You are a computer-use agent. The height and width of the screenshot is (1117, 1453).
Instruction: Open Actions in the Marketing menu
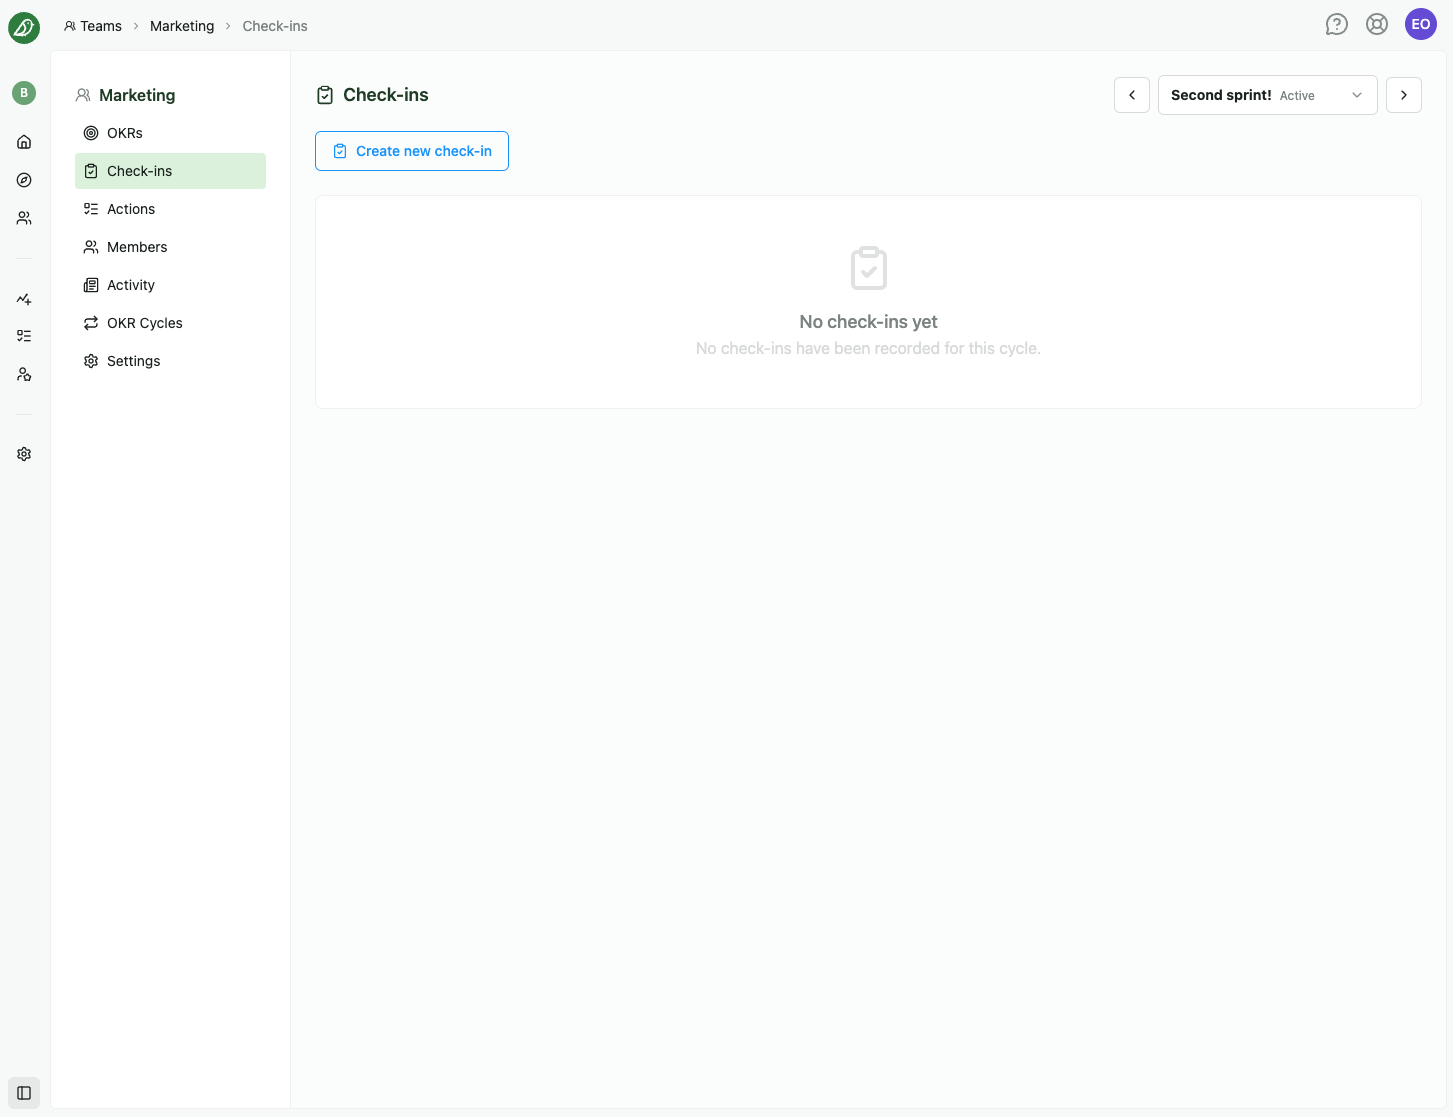pyautogui.click(x=170, y=209)
